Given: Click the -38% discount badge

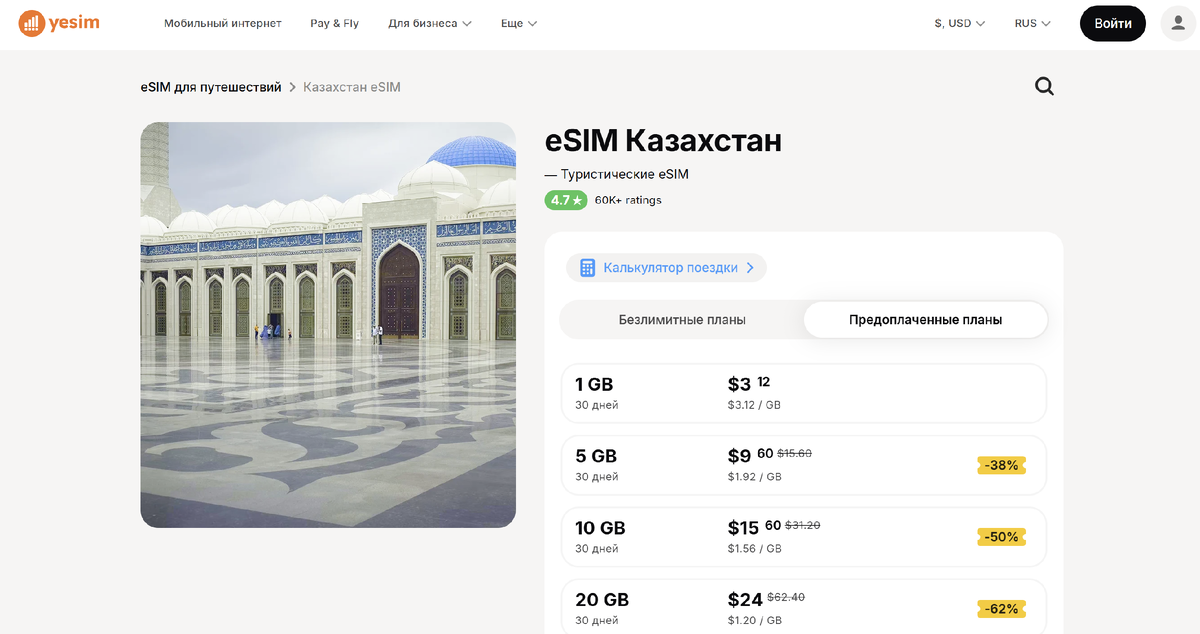Looking at the screenshot, I should click(1001, 465).
